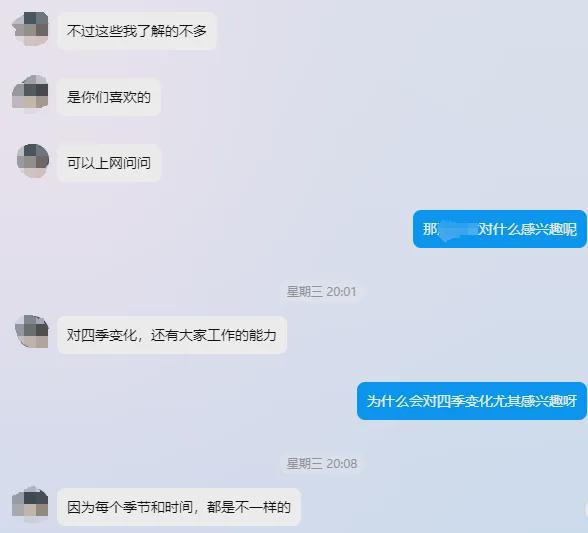Click the words "了解的不多" in the top message
588x533 pixels.
(172, 31)
